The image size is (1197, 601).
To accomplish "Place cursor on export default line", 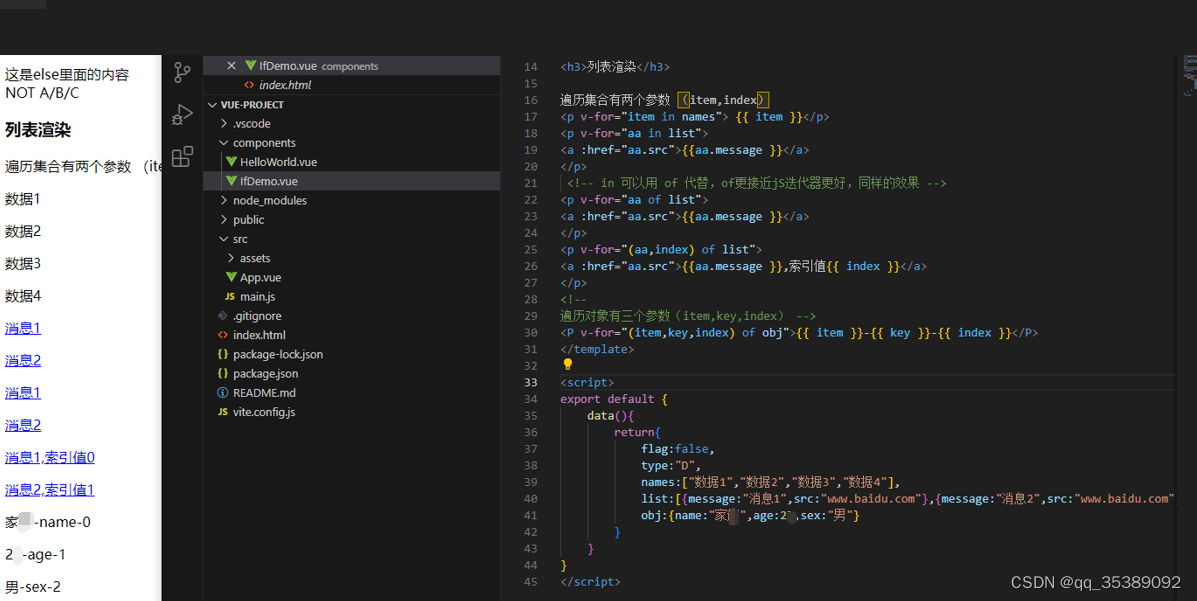I will tap(614, 399).
